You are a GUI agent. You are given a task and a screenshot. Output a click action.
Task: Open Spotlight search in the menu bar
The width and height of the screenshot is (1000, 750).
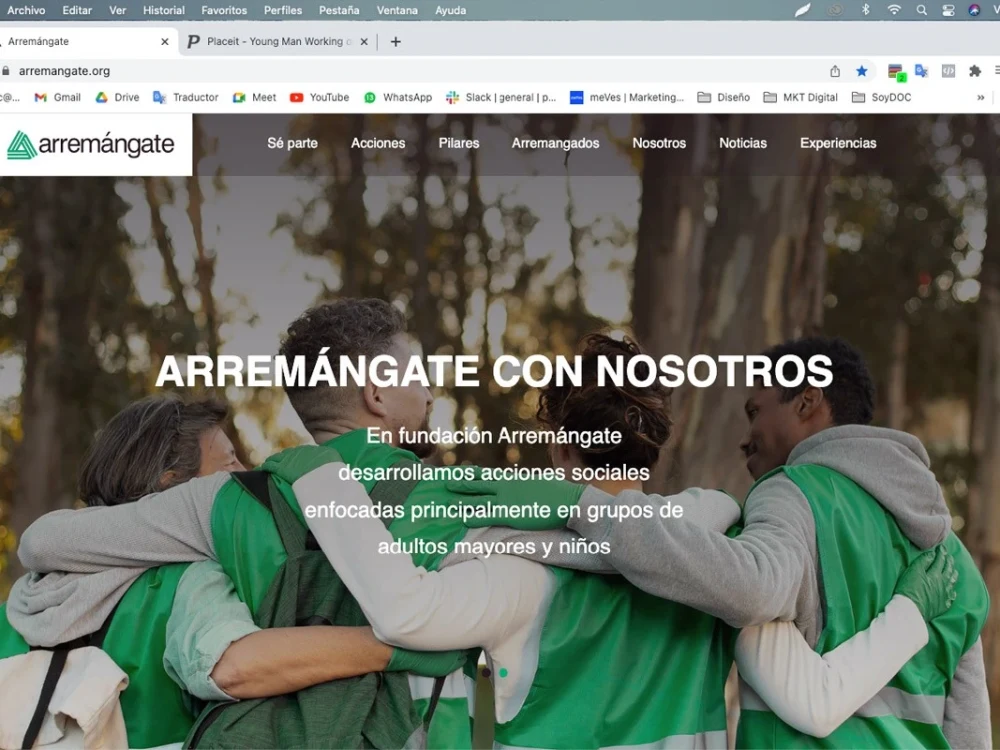(x=922, y=10)
